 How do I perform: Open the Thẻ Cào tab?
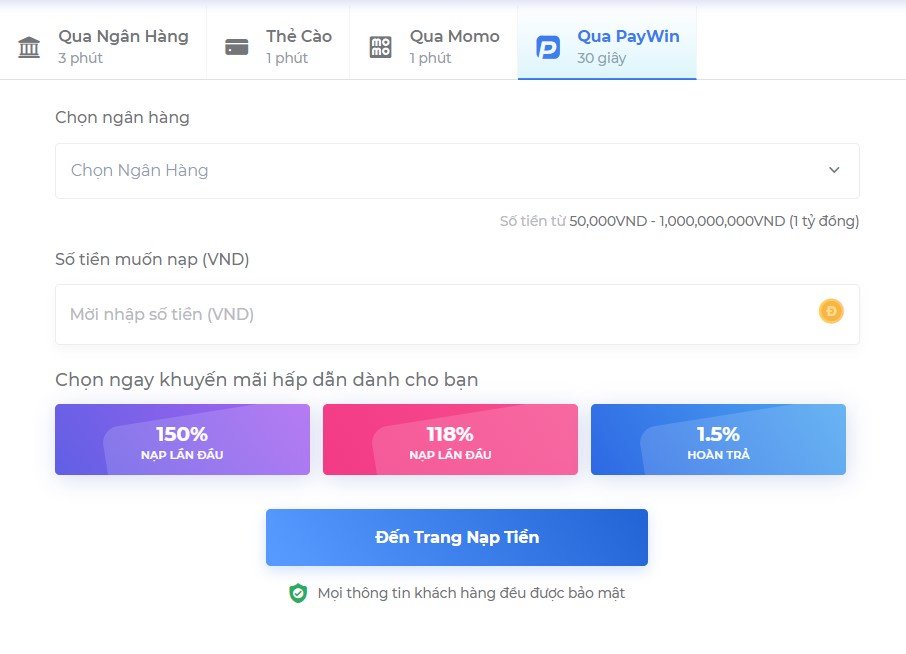pos(278,43)
